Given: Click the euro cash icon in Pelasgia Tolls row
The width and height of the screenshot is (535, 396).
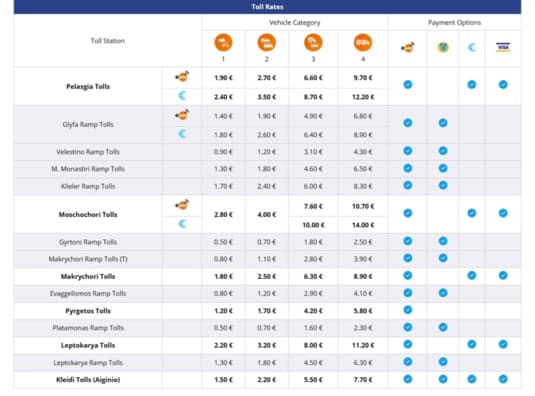Looking at the screenshot, I should click(x=183, y=96).
